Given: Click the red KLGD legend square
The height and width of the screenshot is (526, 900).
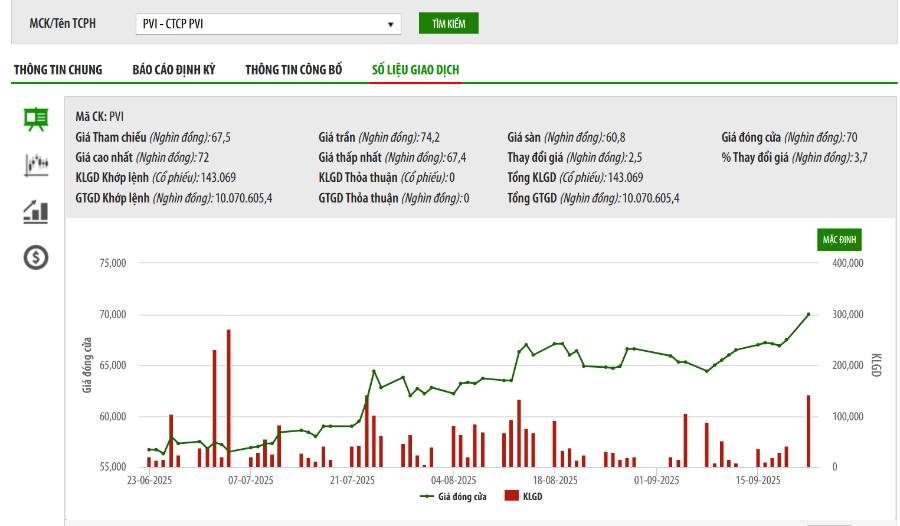Looking at the screenshot, I should 511,496.
